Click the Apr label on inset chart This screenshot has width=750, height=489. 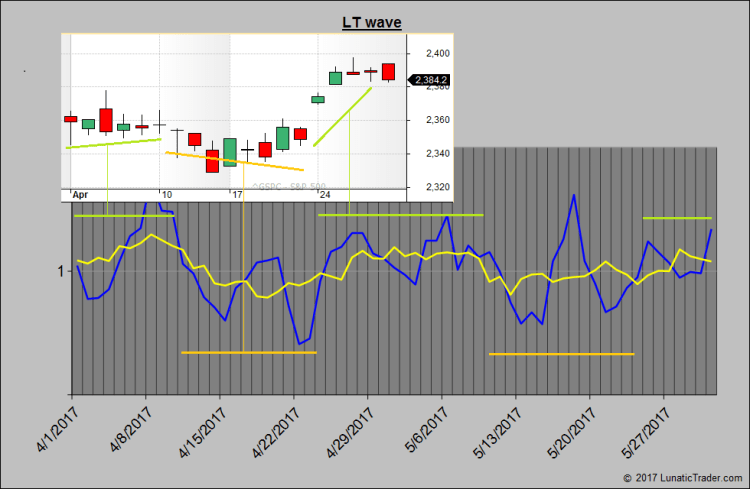(x=80, y=195)
